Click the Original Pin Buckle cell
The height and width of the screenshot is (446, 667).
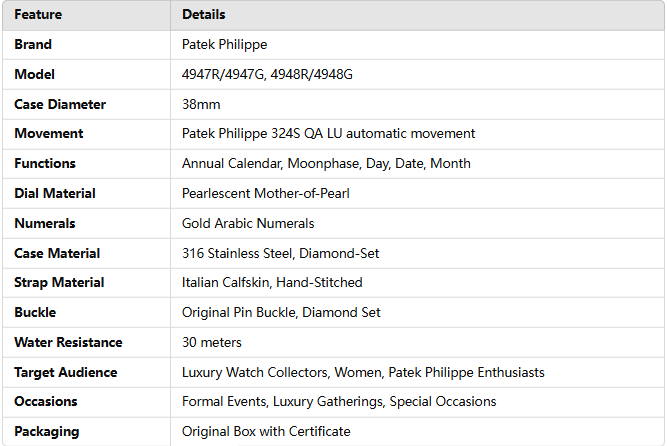pyautogui.click(x=281, y=313)
